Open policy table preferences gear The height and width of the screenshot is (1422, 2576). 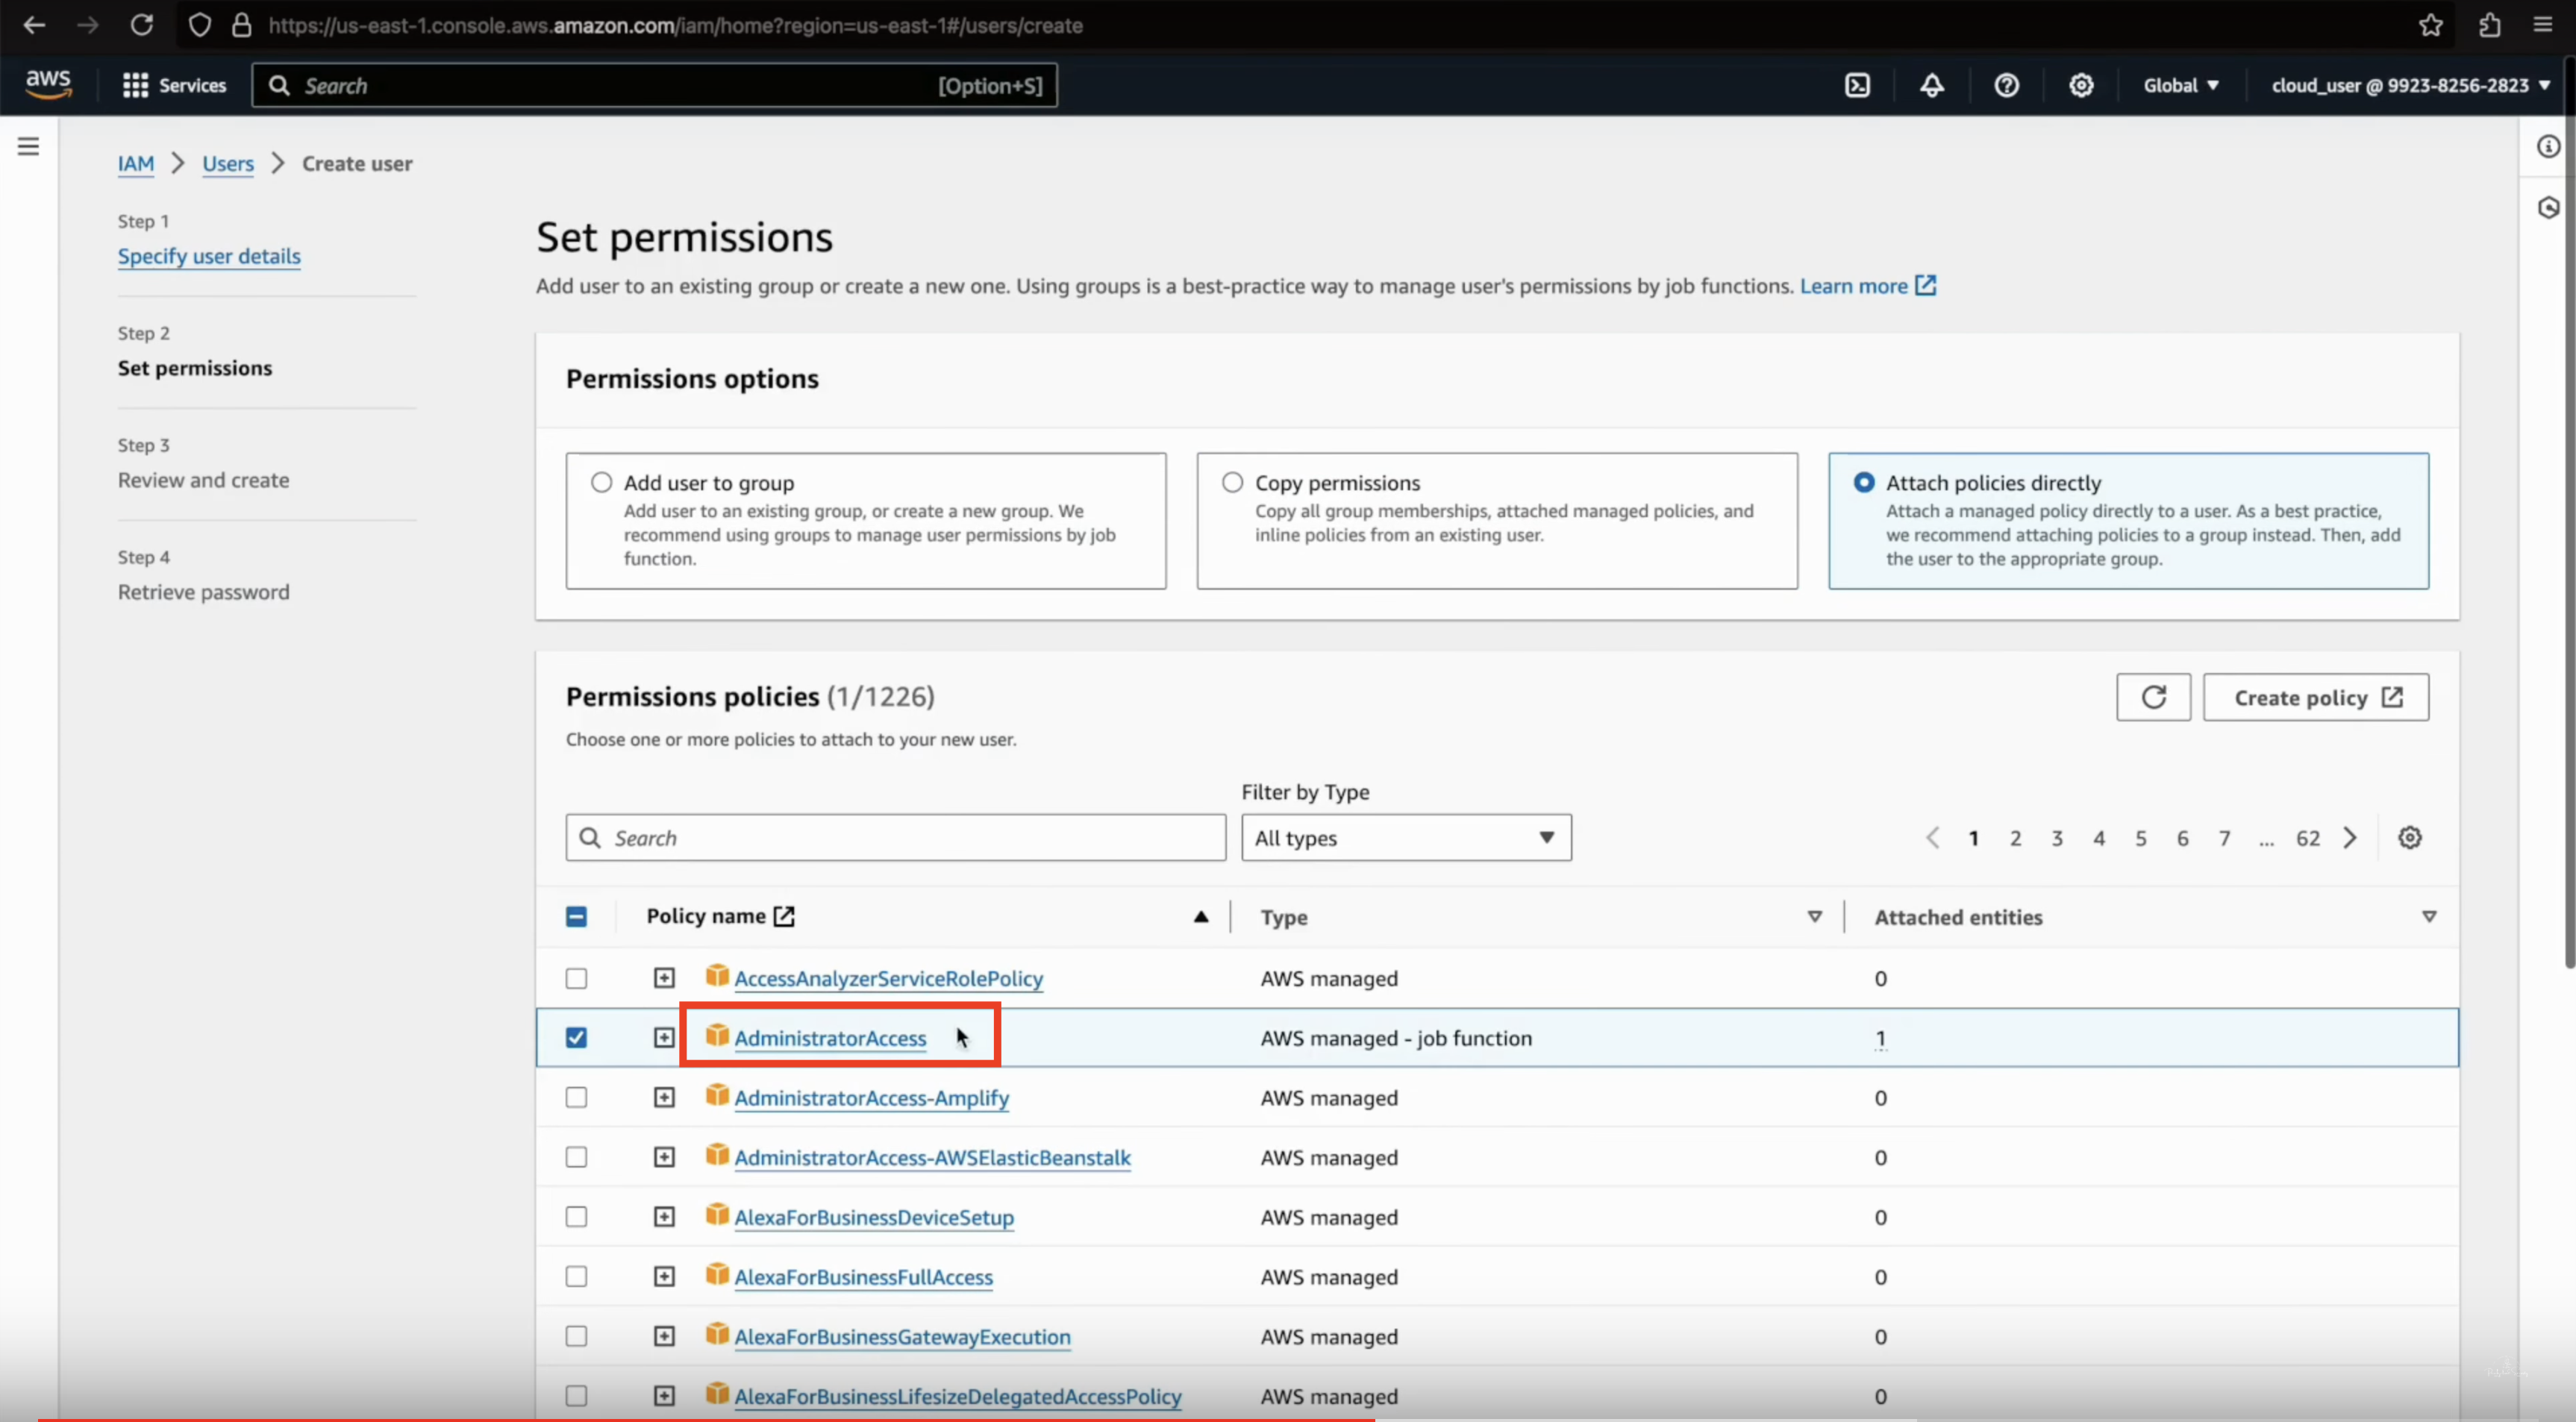tap(2410, 838)
